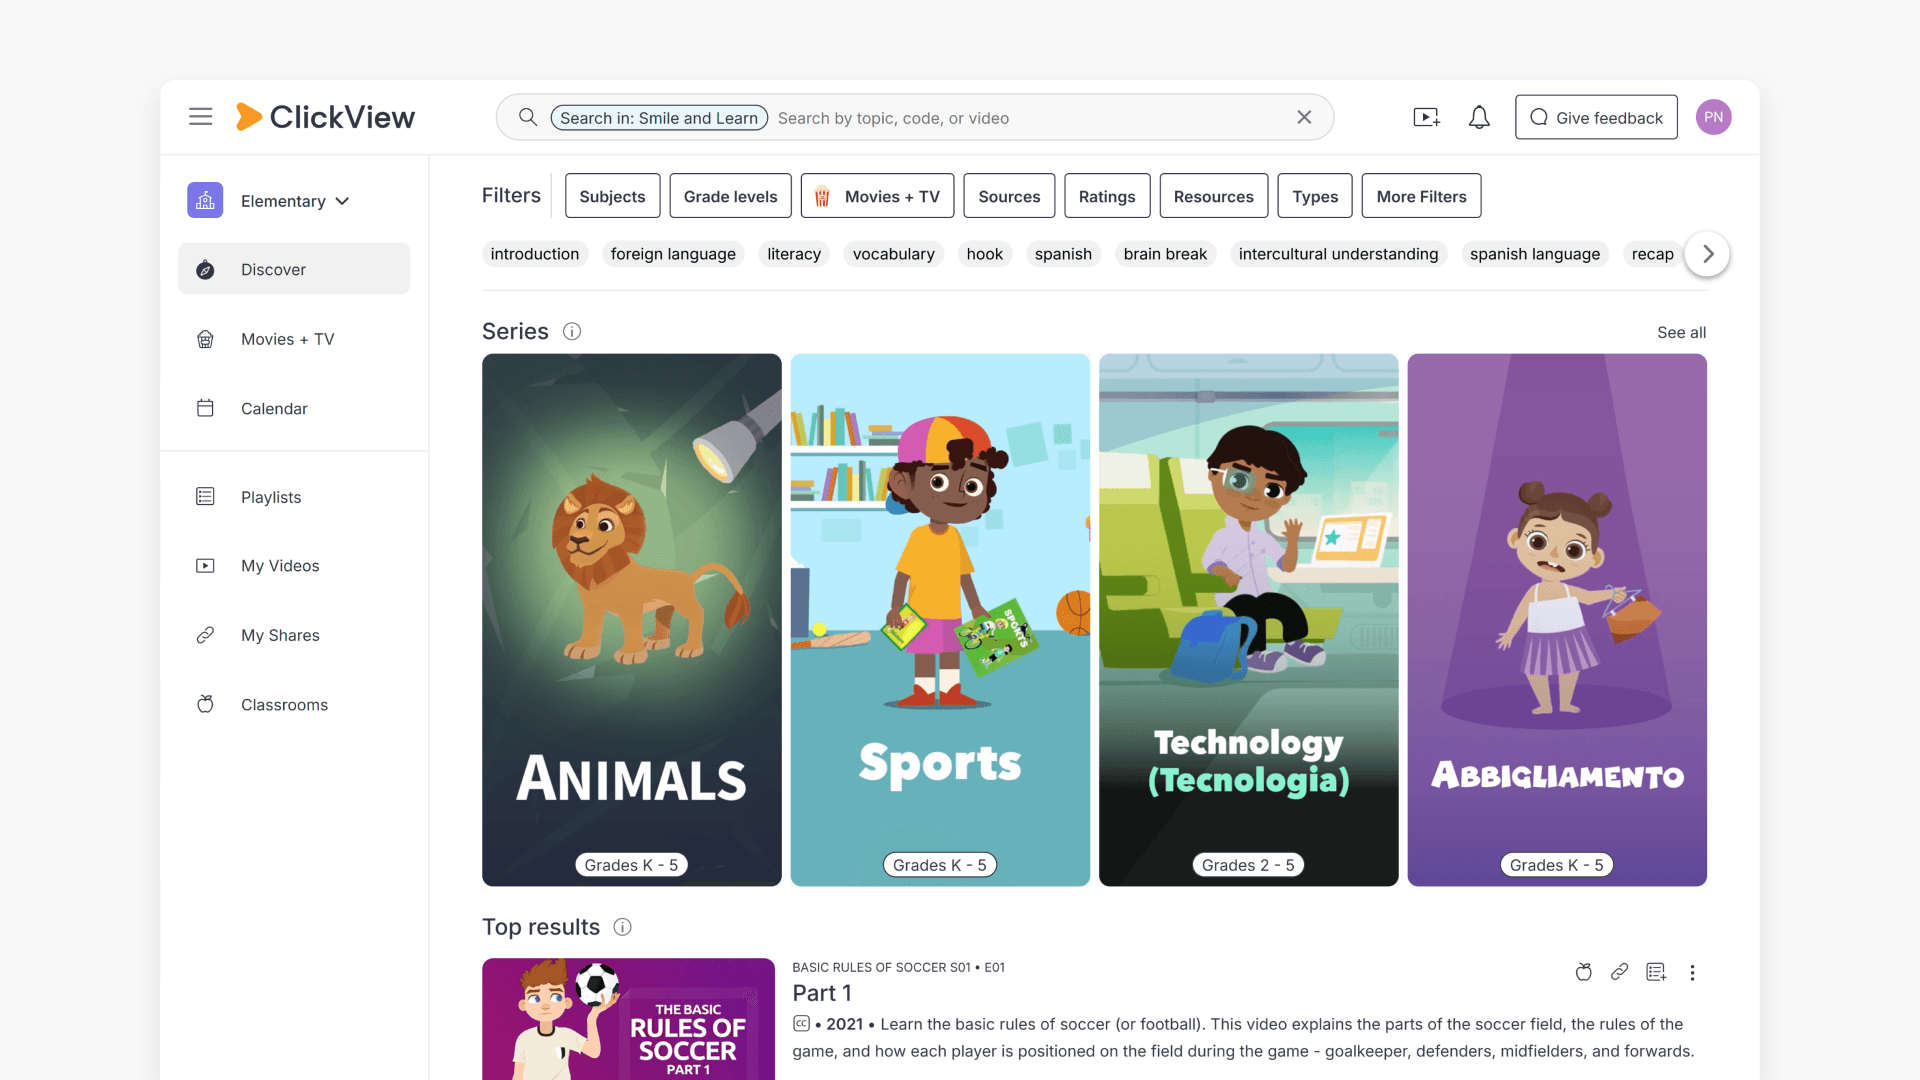Click the My Videos play icon
1920x1080 pixels.
(205, 566)
